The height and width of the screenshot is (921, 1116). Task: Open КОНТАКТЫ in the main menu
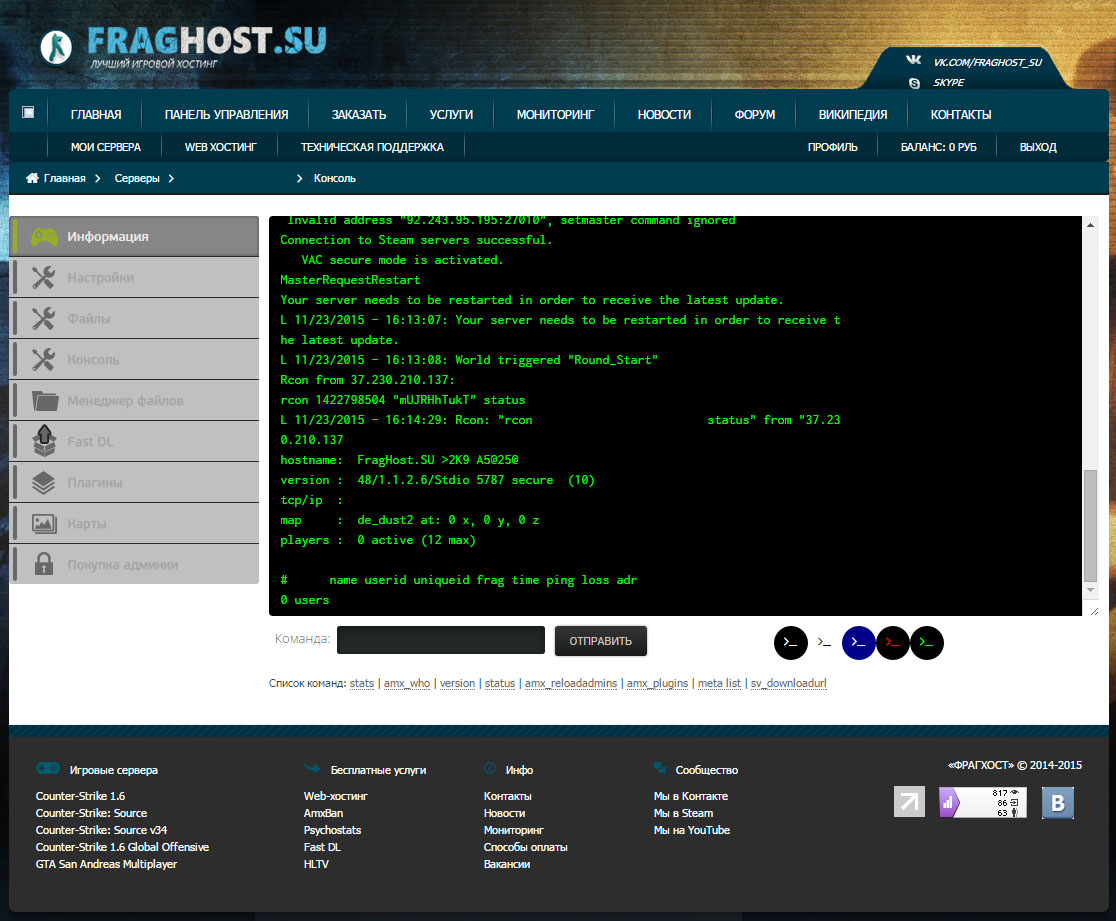[x=961, y=115]
